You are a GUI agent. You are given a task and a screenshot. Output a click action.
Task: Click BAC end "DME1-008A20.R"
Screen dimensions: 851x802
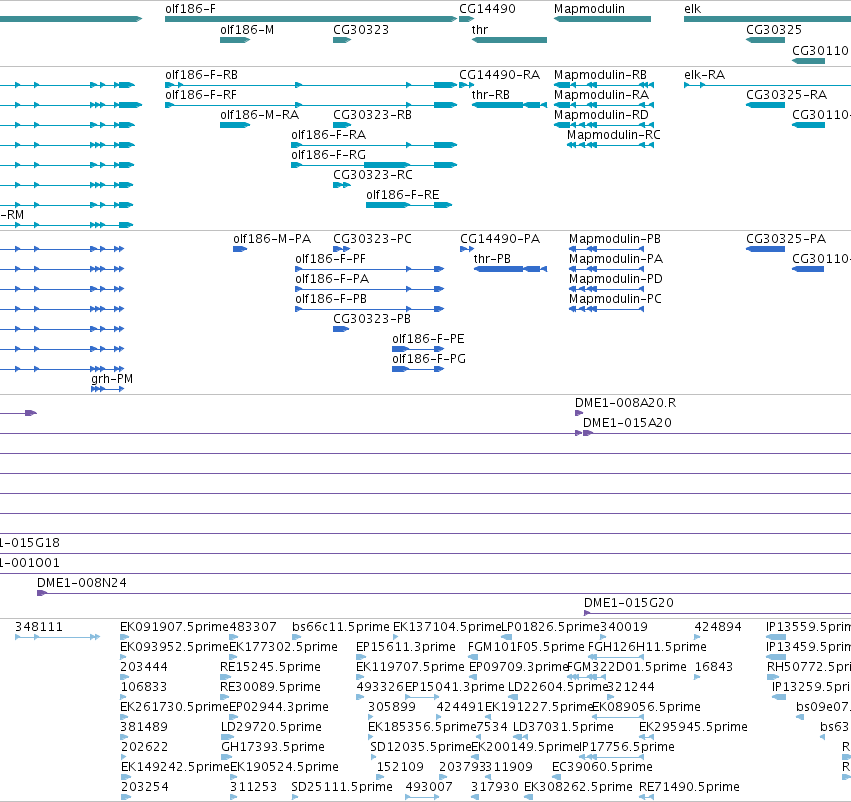click(x=625, y=403)
